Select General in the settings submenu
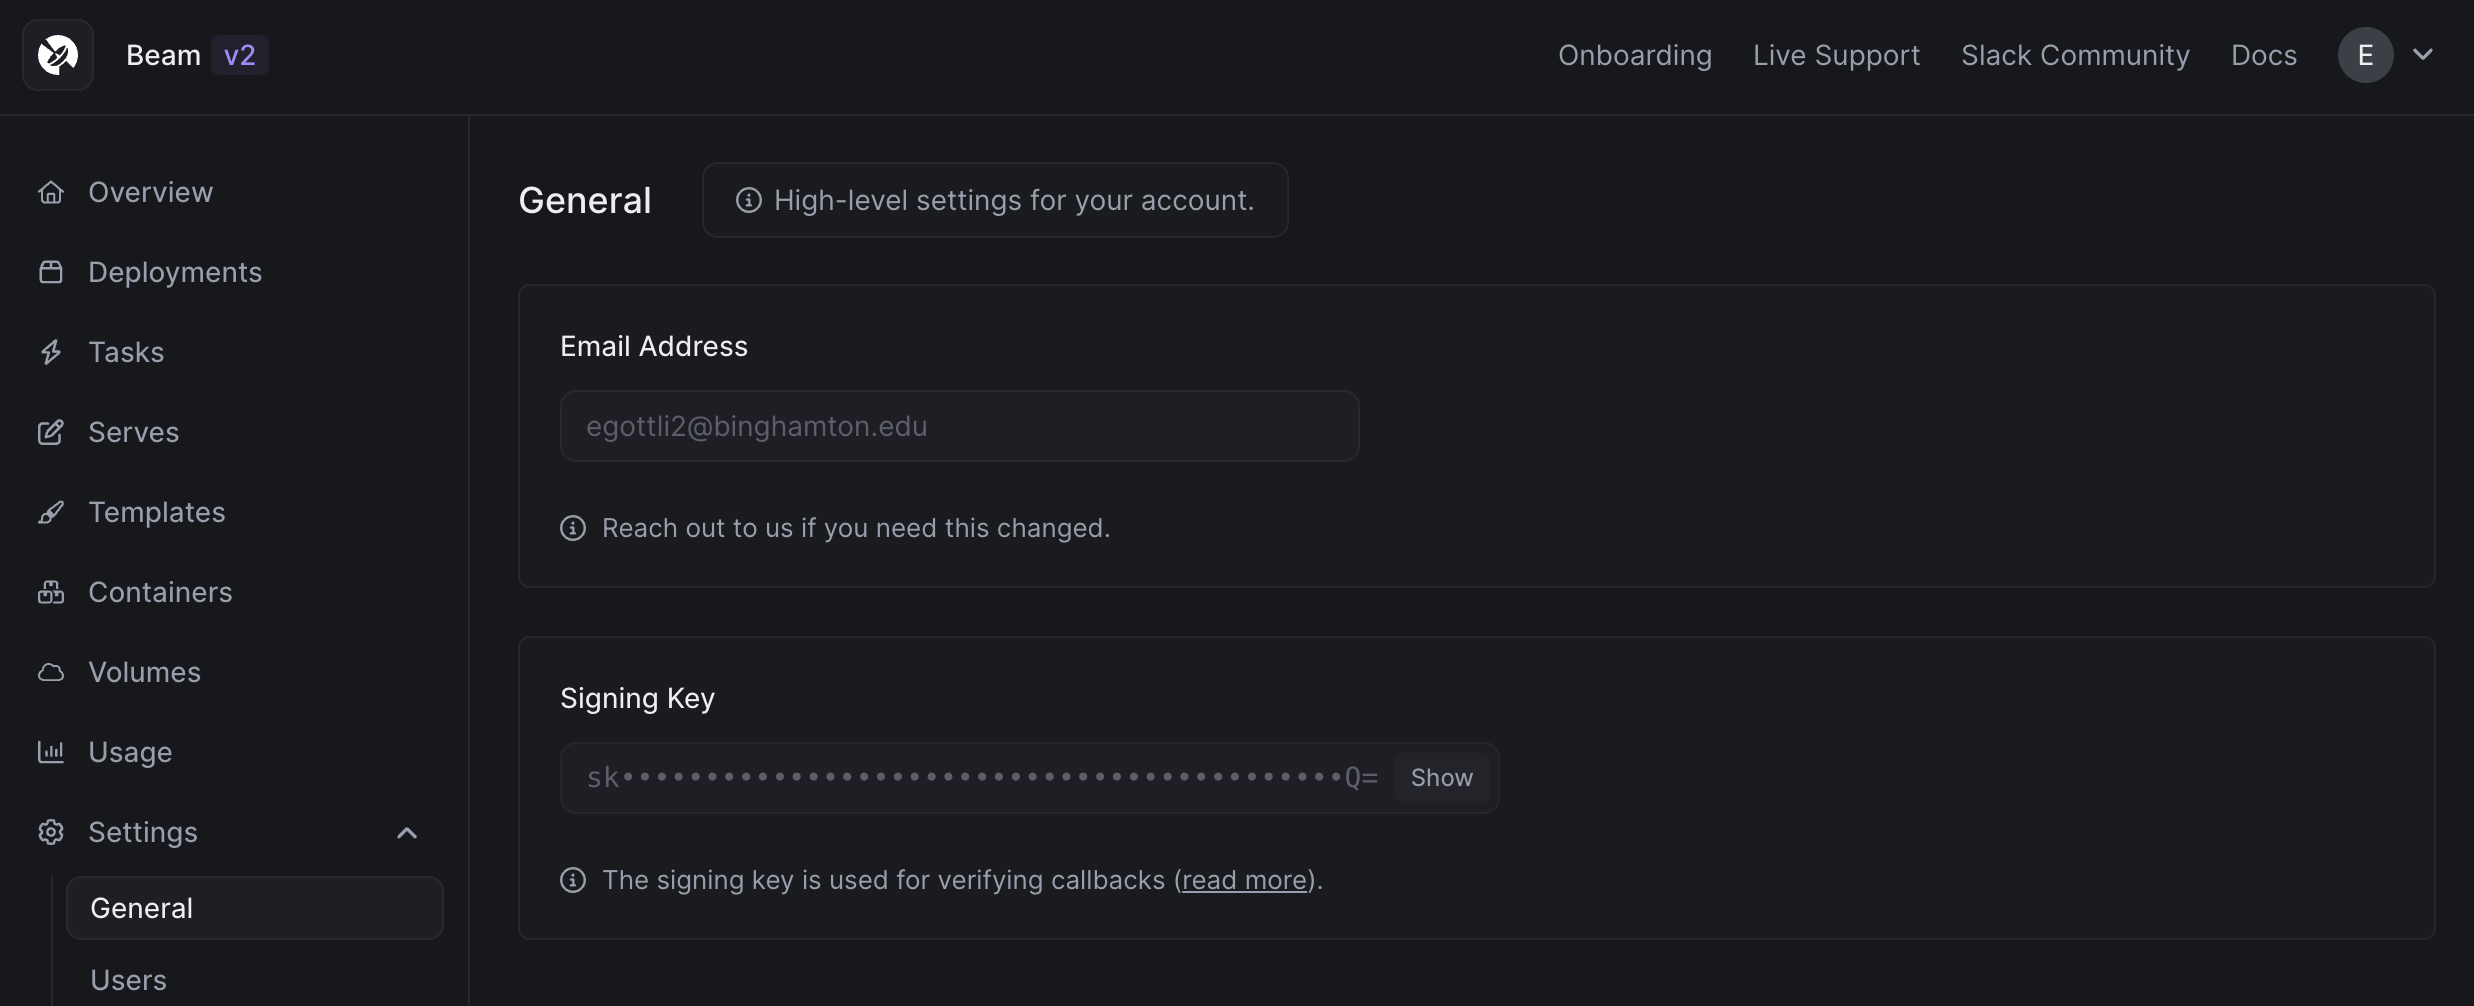Screen dimensions: 2474x1006 [255, 908]
